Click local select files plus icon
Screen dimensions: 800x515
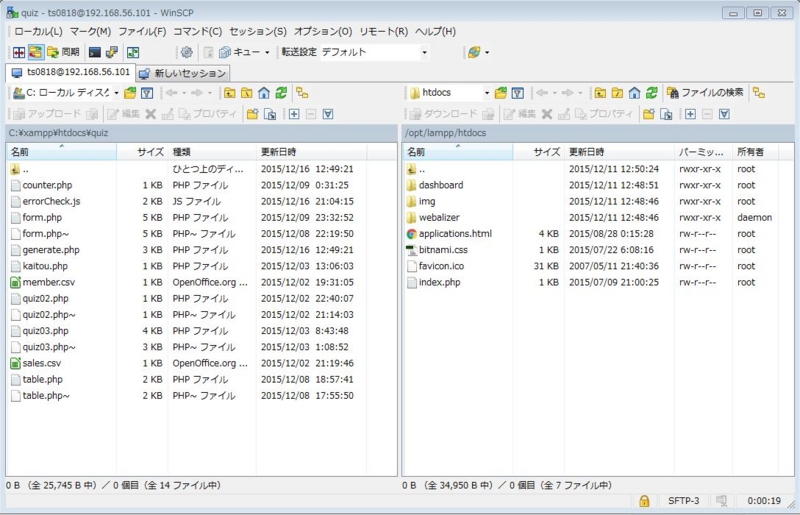(x=294, y=114)
